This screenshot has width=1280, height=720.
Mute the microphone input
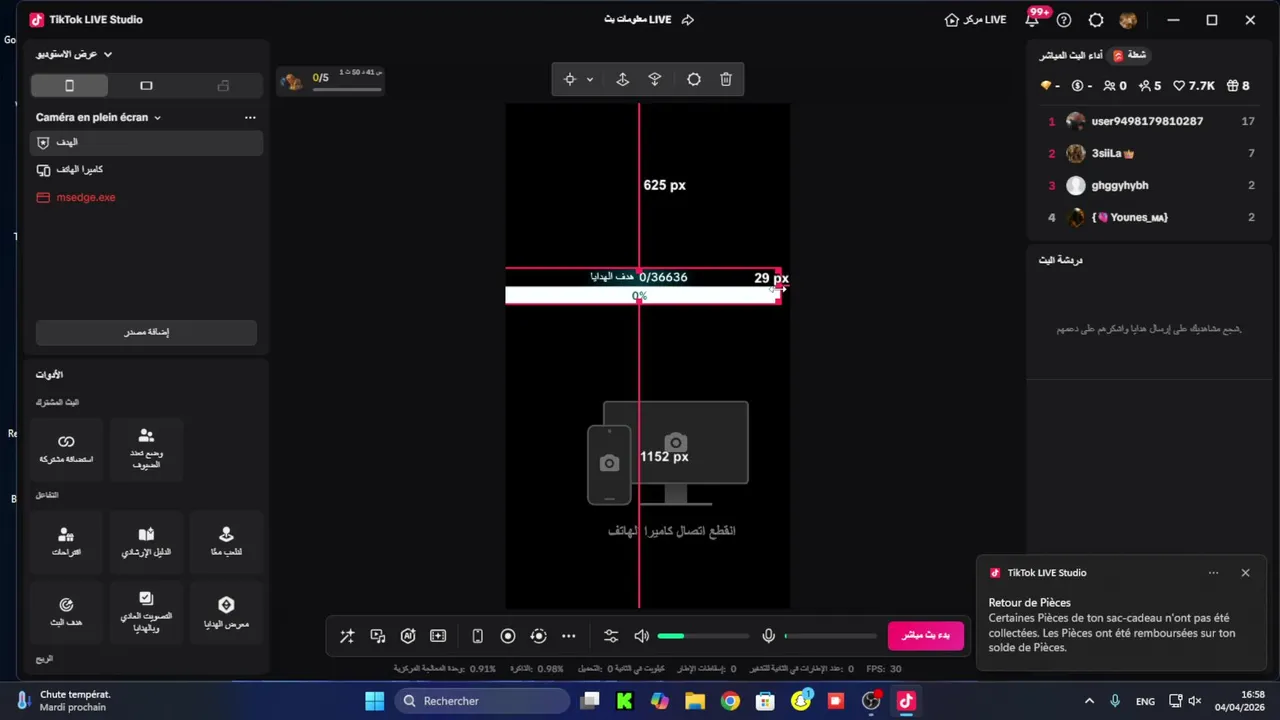point(768,636)
